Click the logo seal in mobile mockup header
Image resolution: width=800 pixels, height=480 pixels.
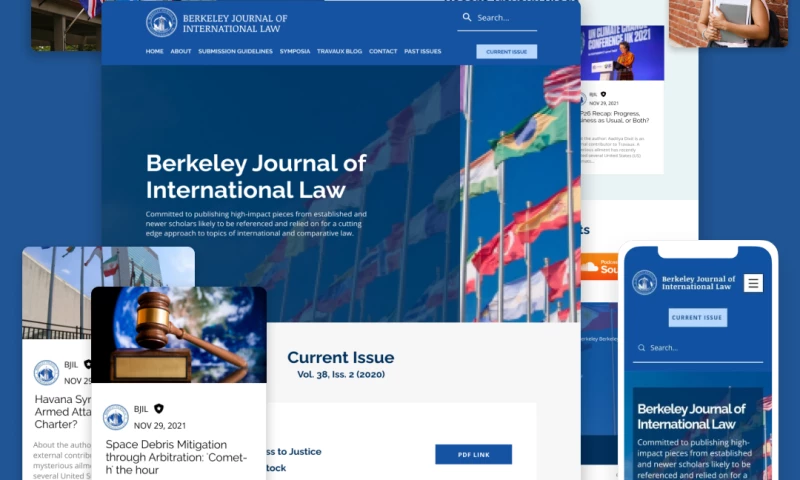point(644,282)
